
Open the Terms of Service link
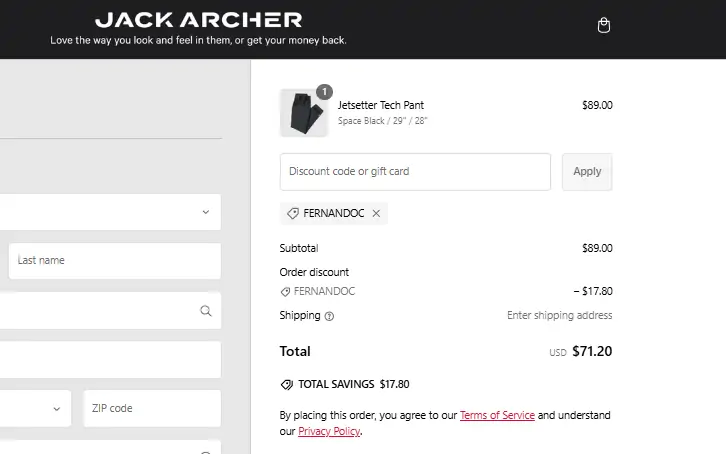tap(497, 415)
